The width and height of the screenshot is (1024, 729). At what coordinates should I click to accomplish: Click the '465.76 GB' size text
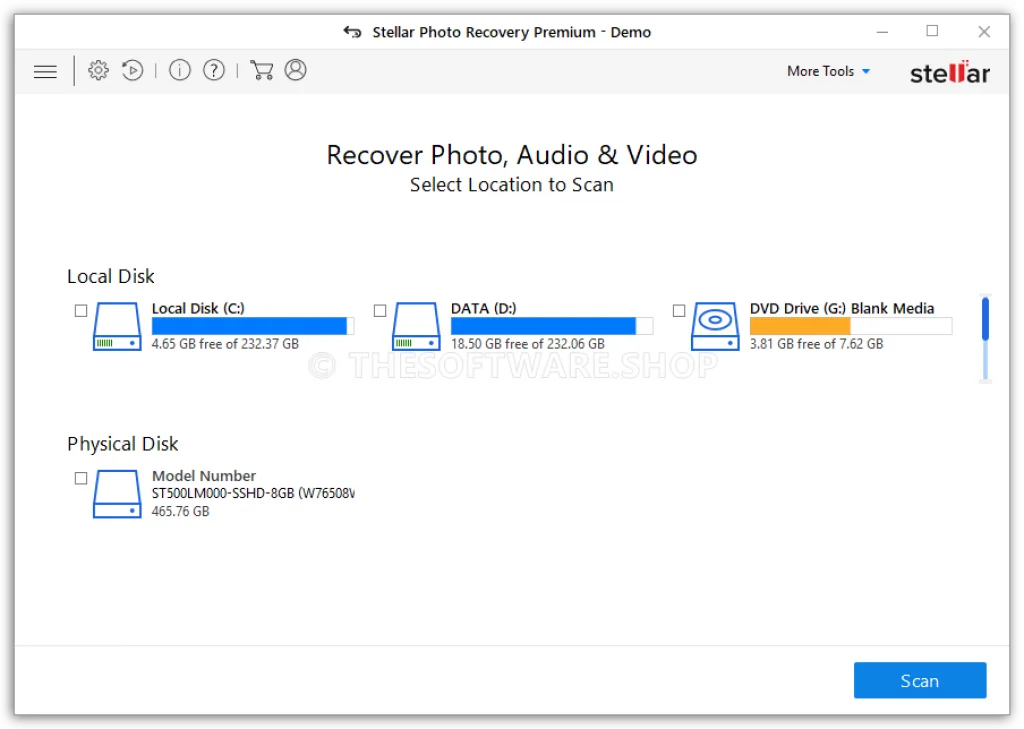pyautogui.click(x=180, y=511)
